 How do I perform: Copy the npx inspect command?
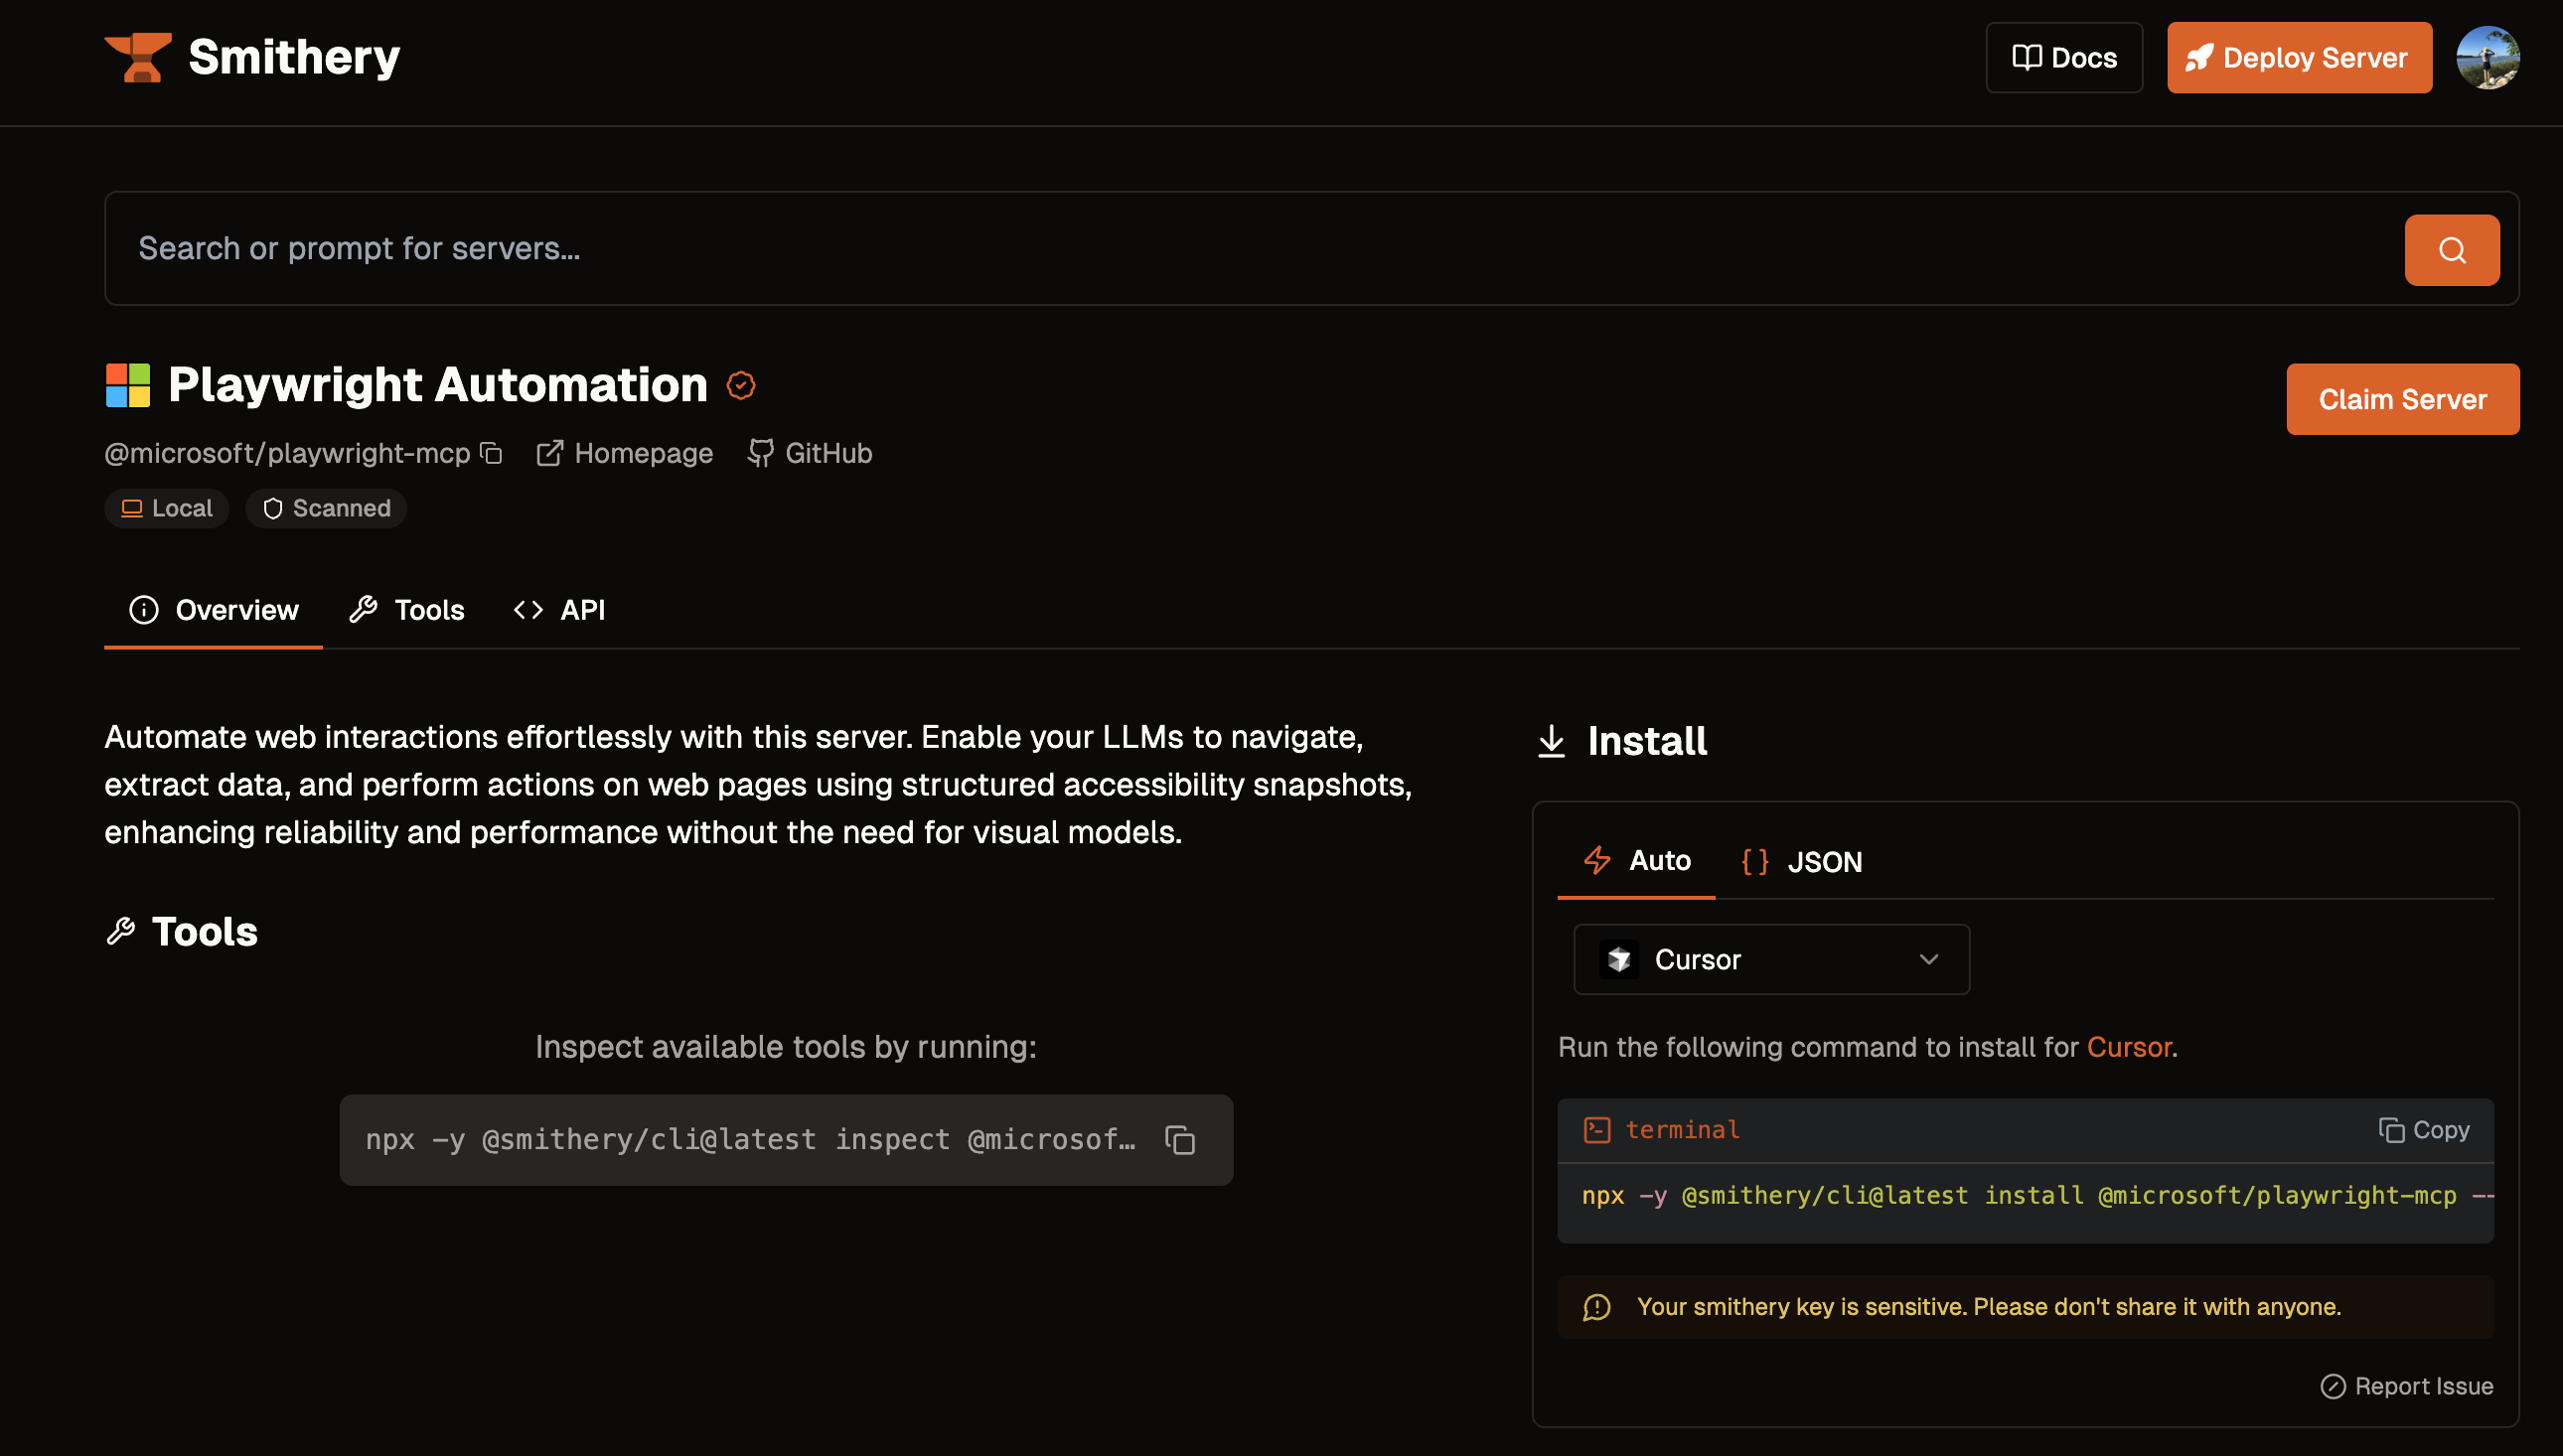[x=1179, y=1140]
